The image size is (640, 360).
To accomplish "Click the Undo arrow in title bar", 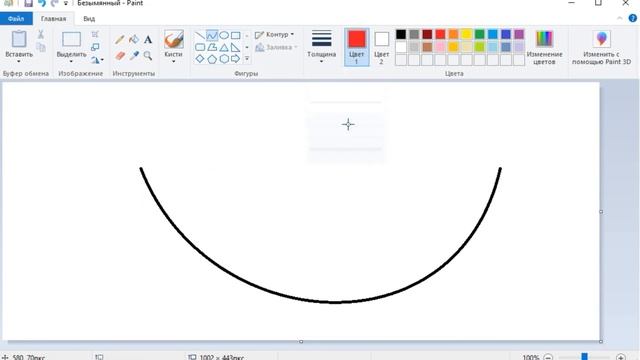I will click(x=42, y=3).
